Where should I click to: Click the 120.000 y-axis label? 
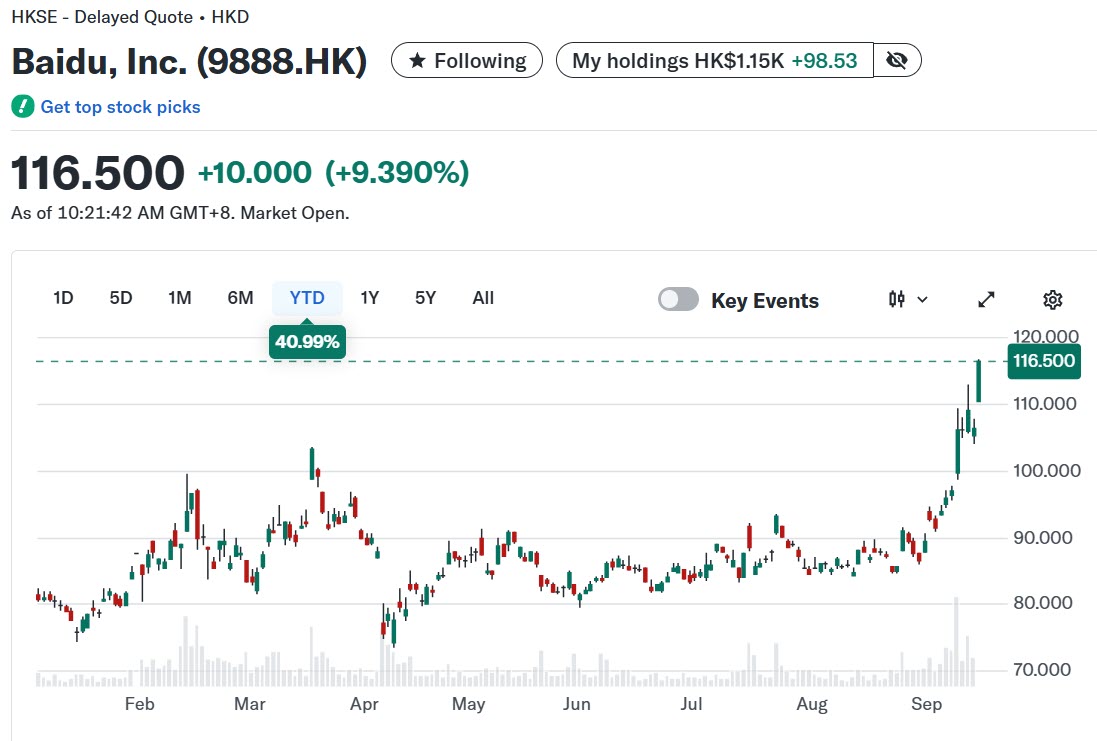1046,336
